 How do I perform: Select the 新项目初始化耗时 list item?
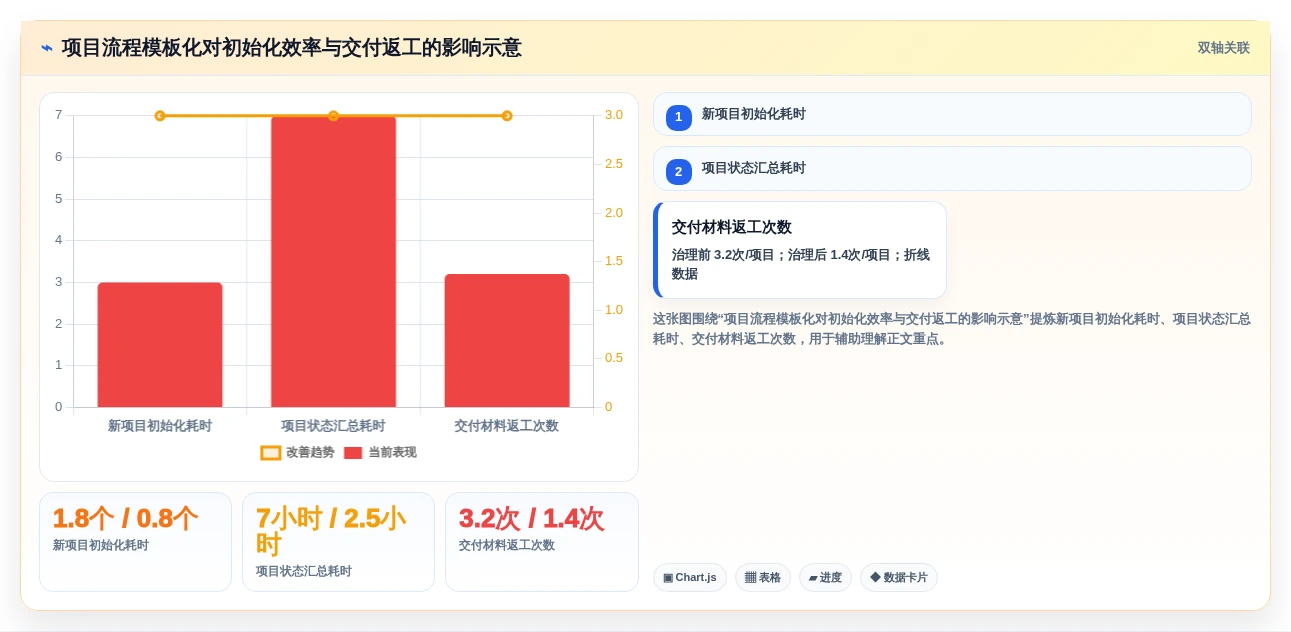click(x=952, y=114)
